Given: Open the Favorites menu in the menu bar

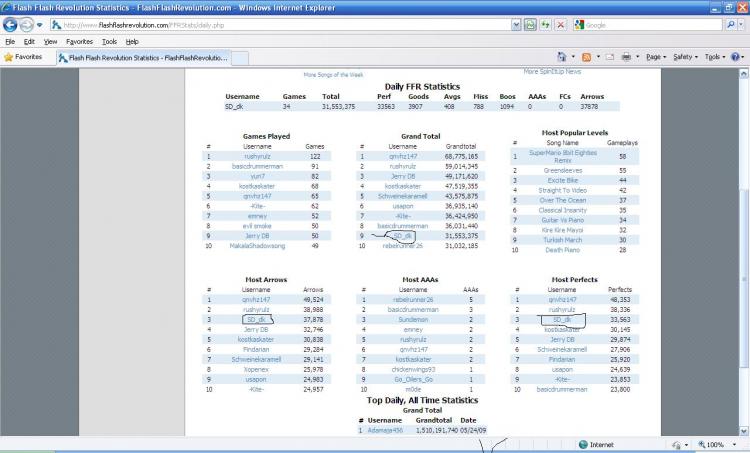Looking at the screenshot, I should (79, 42).
